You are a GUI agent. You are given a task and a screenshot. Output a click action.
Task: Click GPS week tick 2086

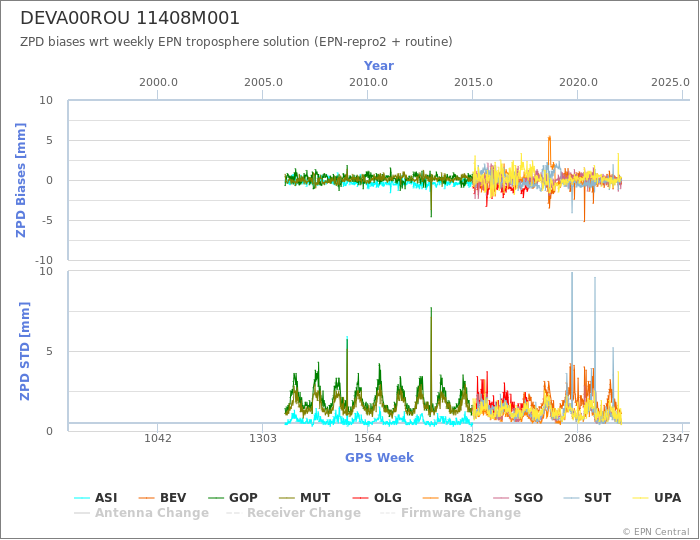[x=578, y=439]
